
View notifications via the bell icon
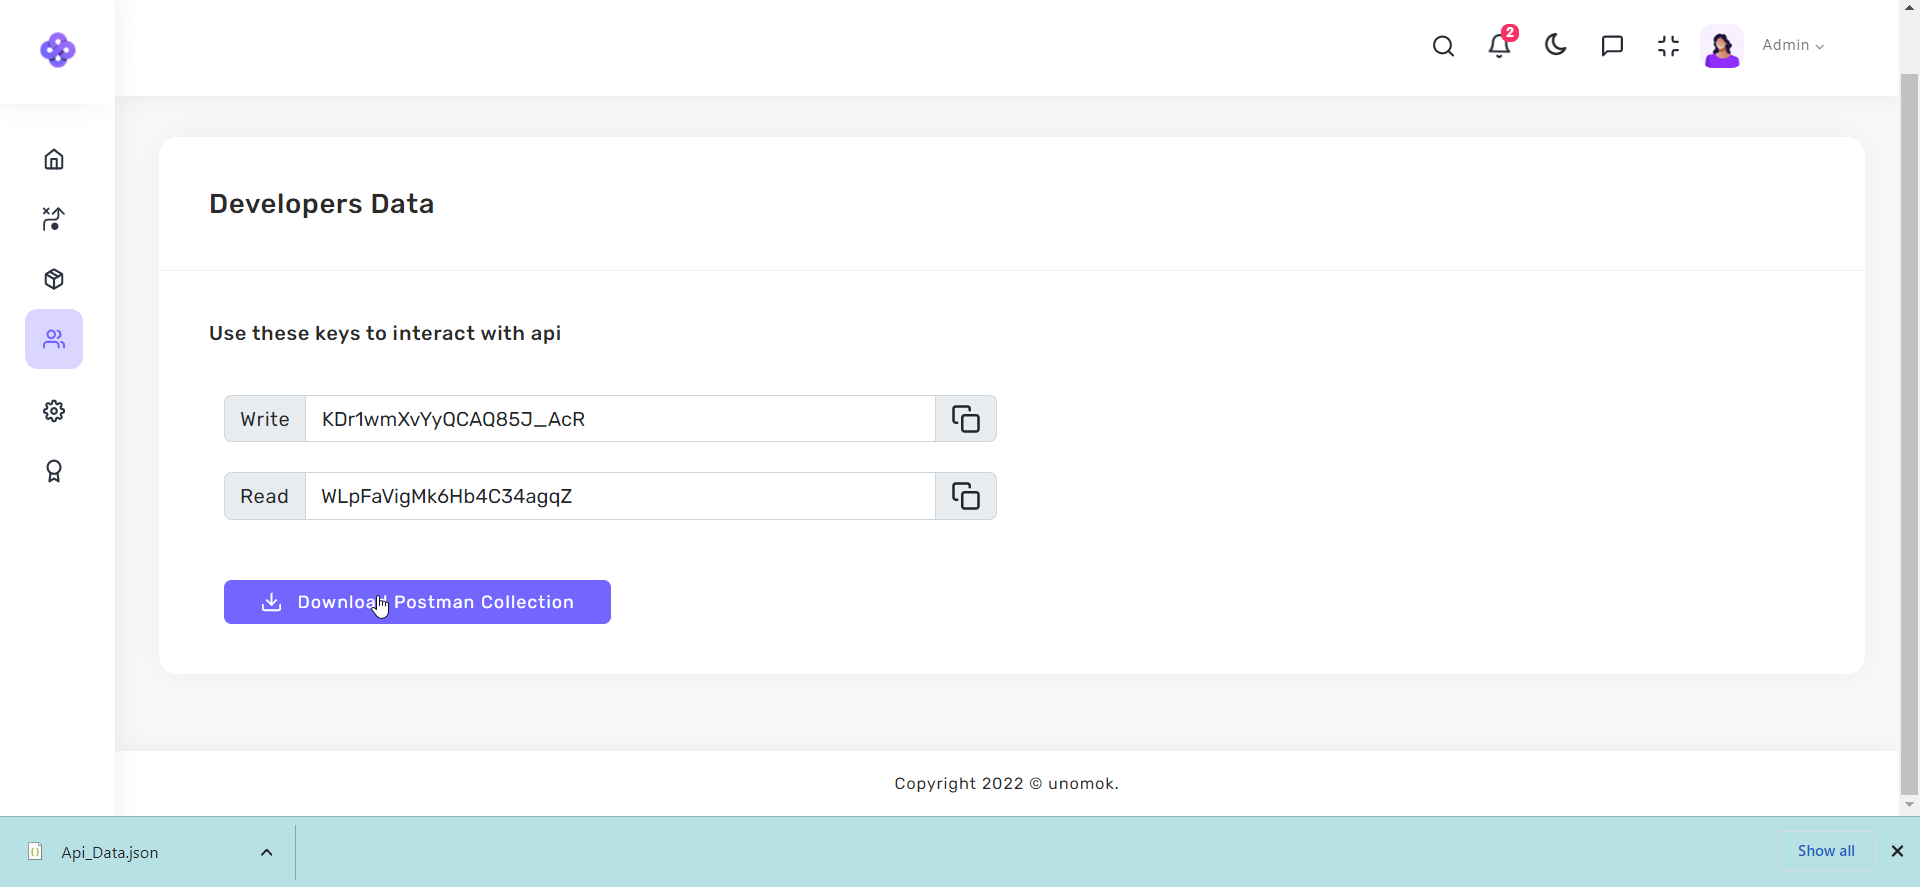tap(1499, 46)
